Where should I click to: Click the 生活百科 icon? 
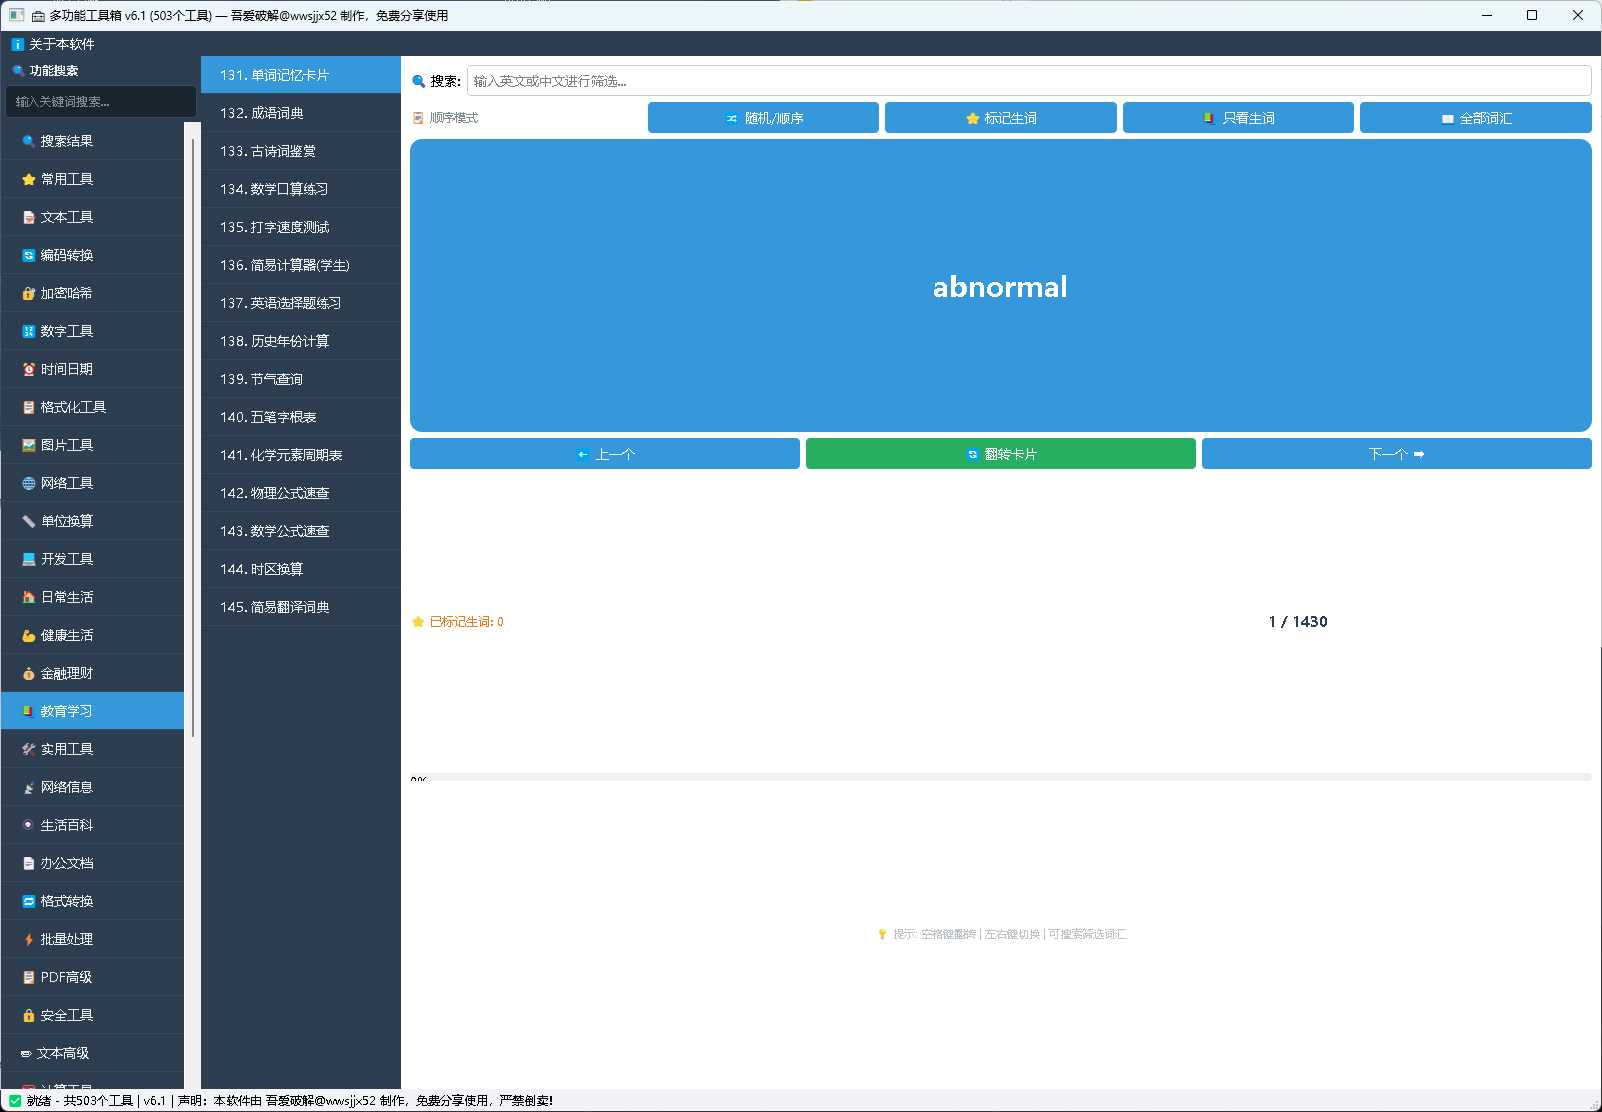click(29, 825)
